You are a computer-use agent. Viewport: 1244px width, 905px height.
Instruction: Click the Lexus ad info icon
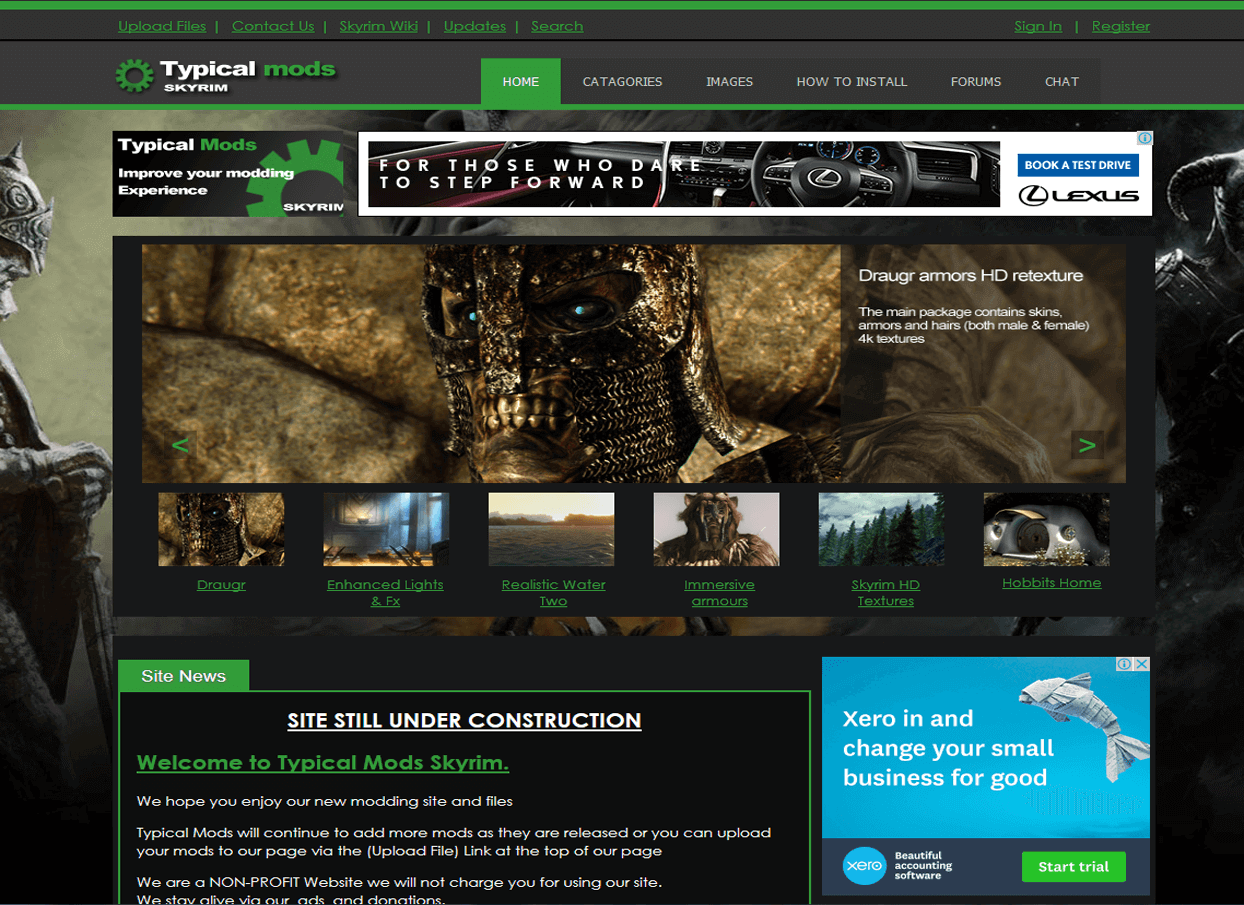pos(1145,138)
